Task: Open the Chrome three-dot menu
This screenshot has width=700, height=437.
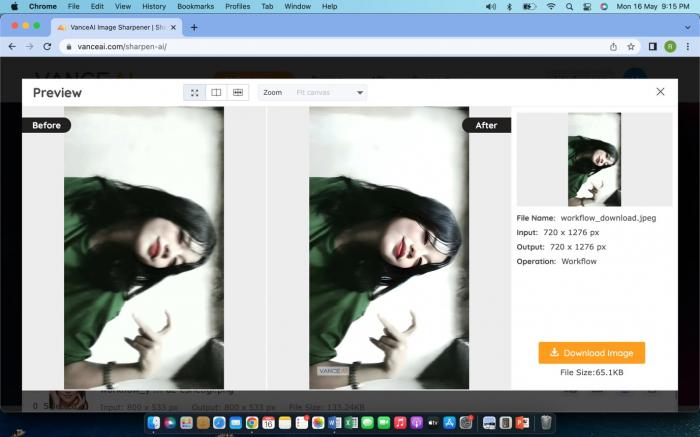Action: coord(688,46)
